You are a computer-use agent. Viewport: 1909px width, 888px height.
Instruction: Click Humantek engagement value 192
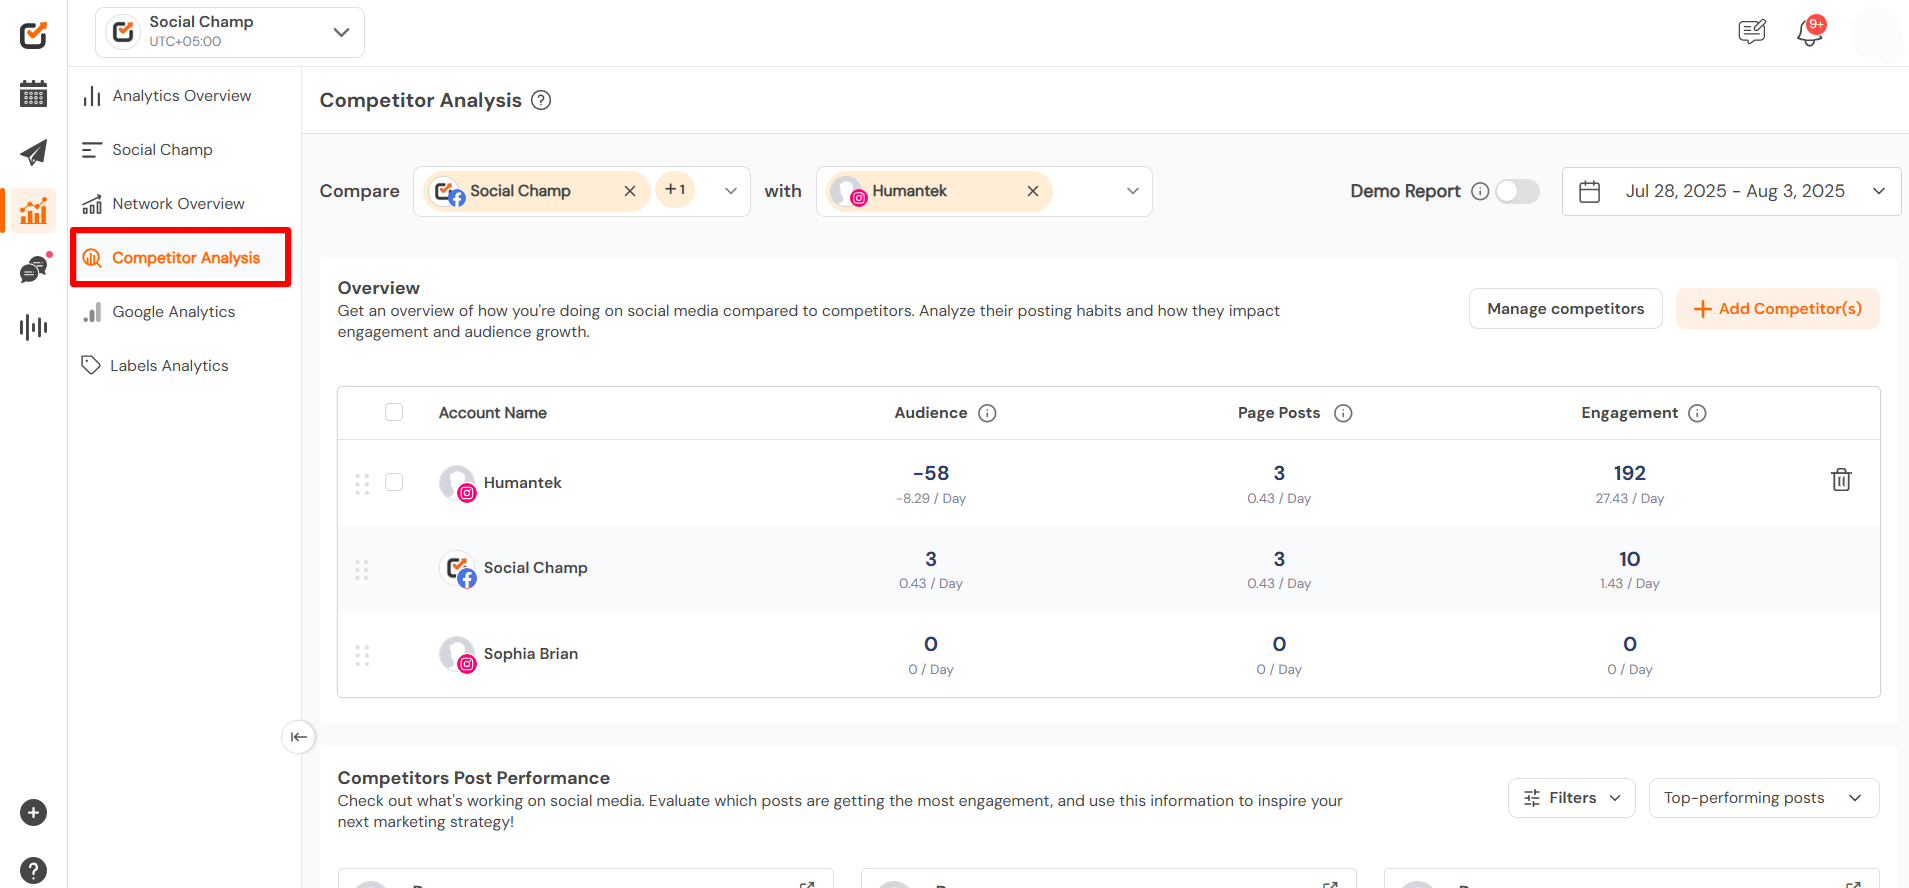click(x=1629, y=473)
